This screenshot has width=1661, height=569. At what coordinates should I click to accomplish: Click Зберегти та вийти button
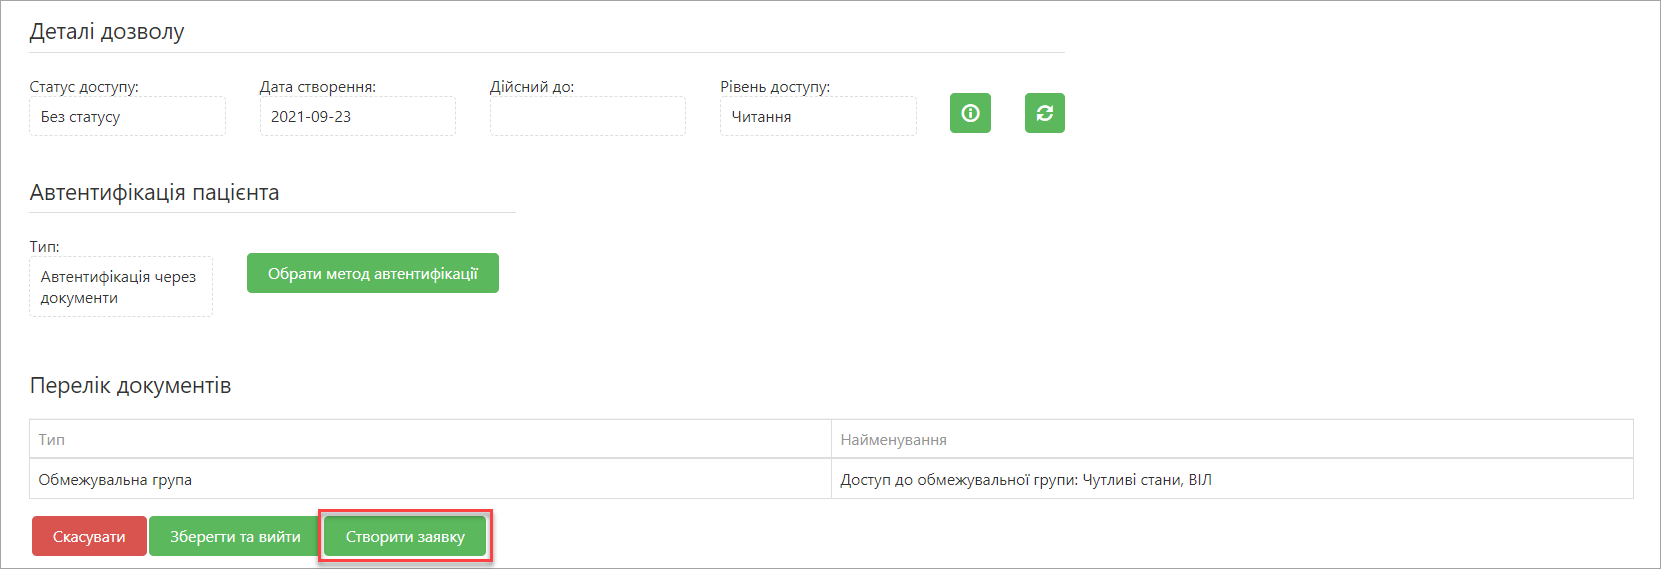235,537
